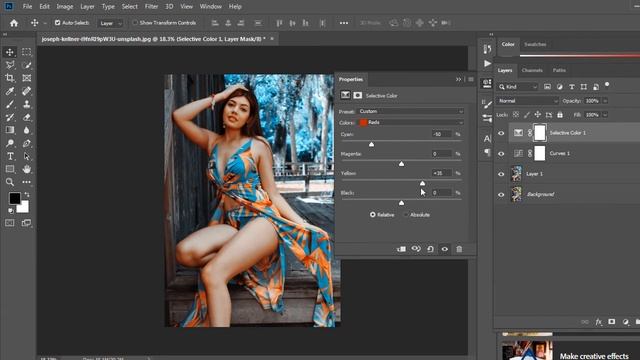
Task: Open the Filter menu
Action: 151,7
